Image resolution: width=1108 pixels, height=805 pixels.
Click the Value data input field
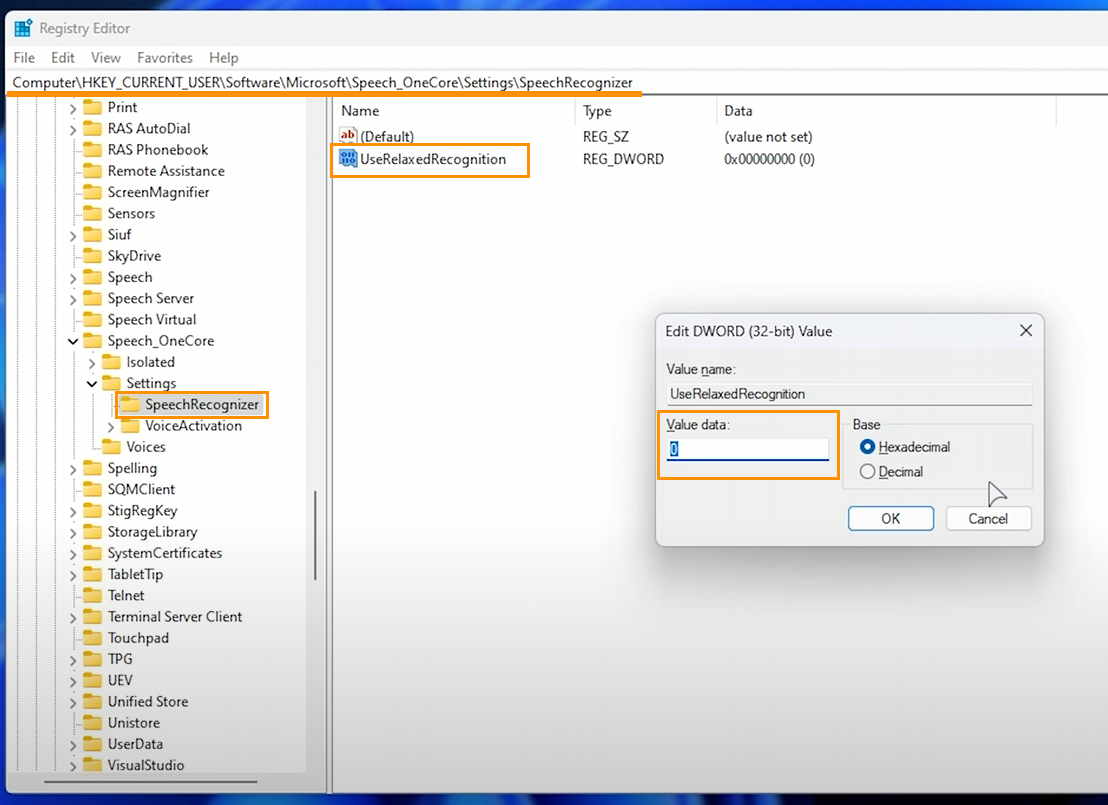(x=748, y=449)
